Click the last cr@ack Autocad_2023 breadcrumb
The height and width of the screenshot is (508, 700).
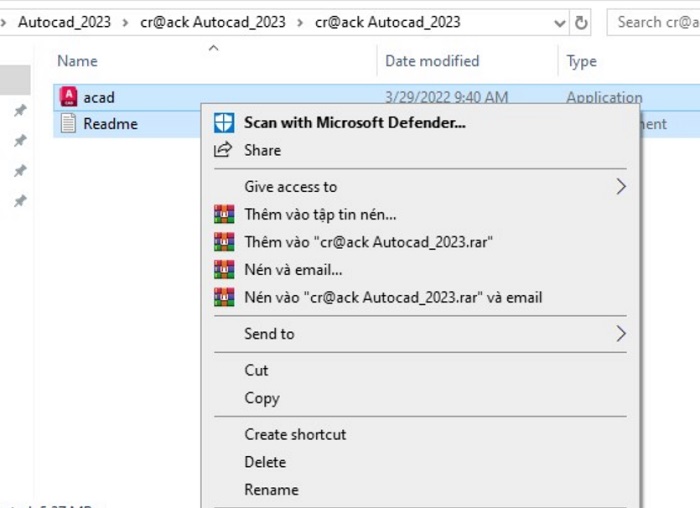[x=388, y=22]
